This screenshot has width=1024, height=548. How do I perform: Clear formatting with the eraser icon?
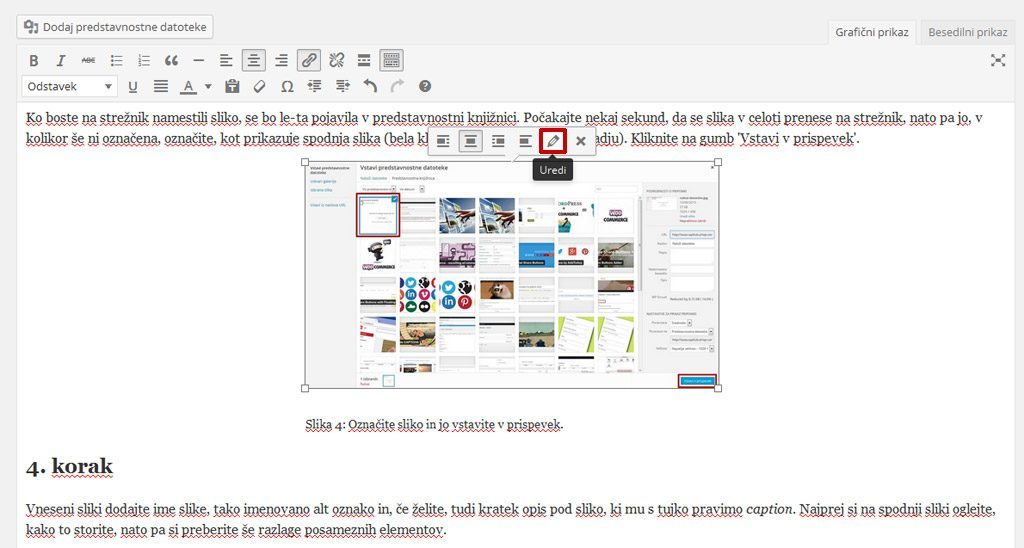coord(260,87)
